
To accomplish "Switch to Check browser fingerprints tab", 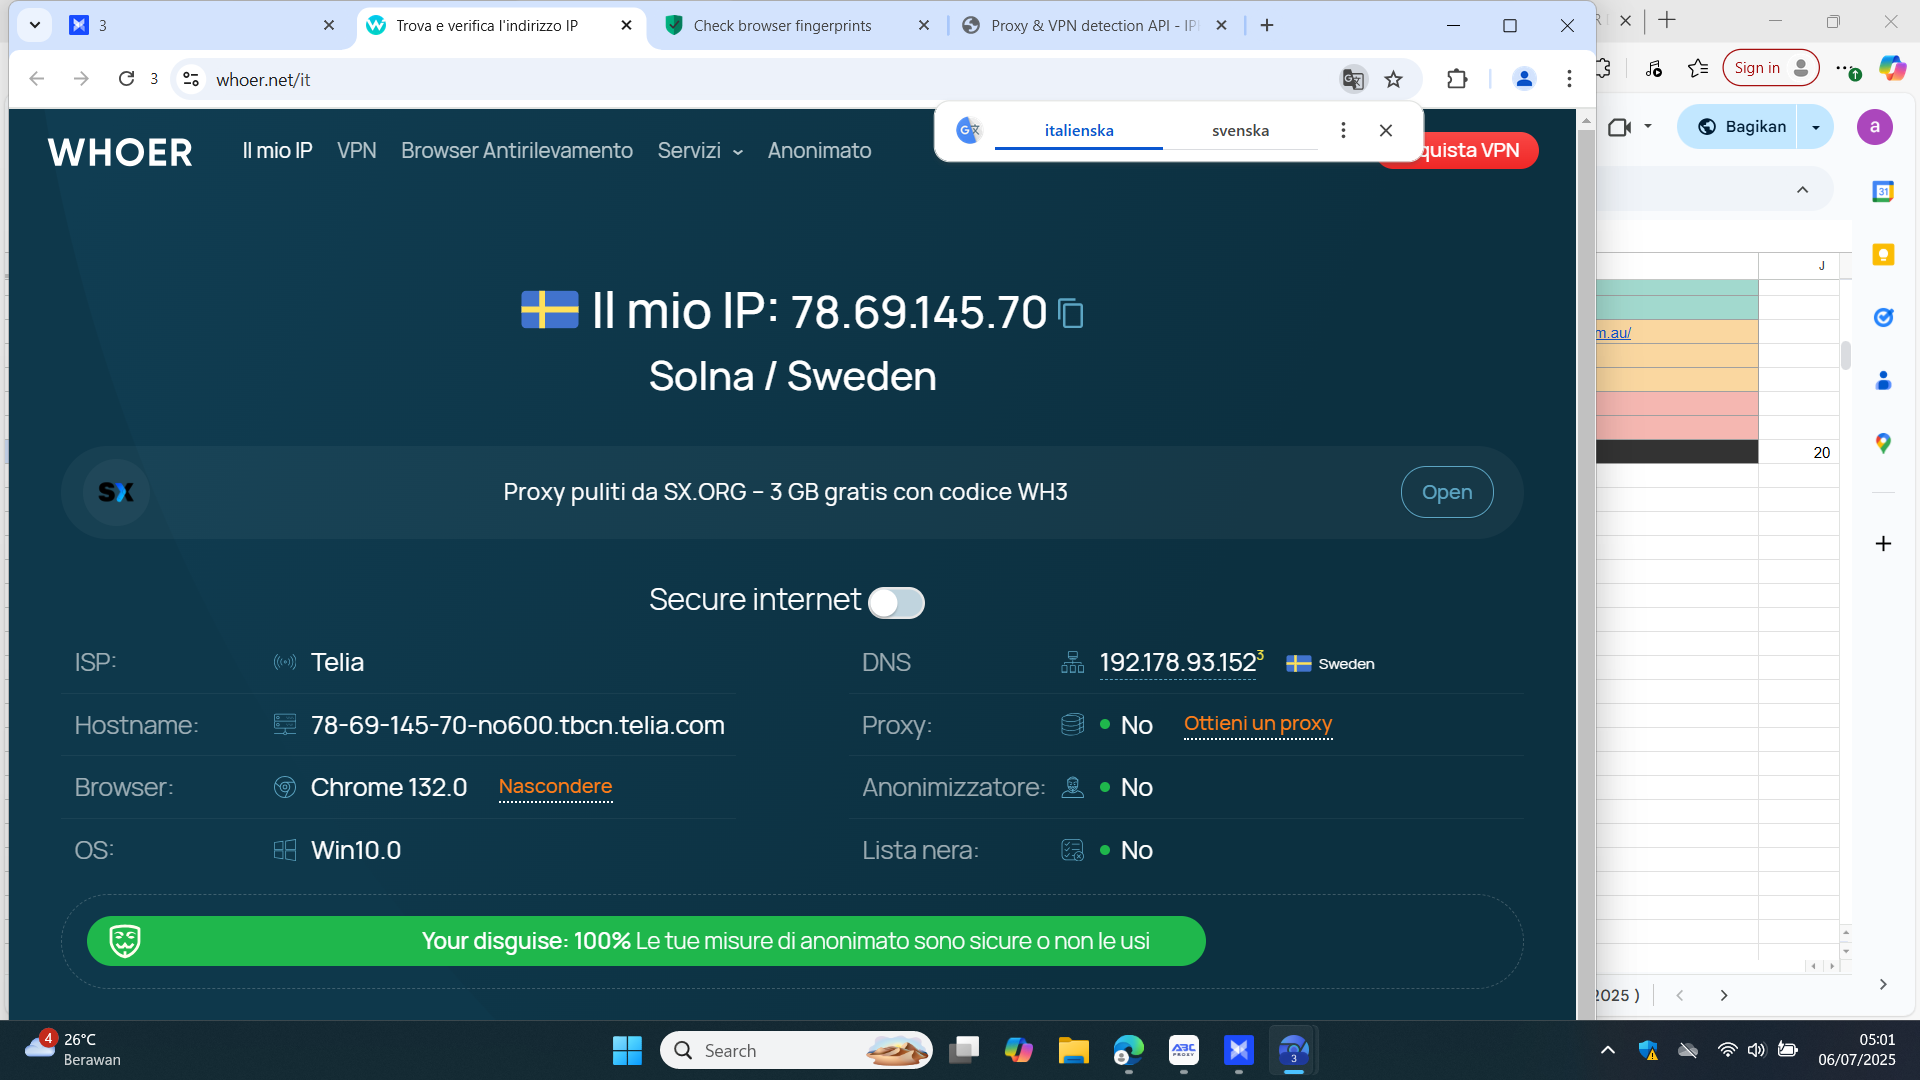I will click(x=782, y=26).
